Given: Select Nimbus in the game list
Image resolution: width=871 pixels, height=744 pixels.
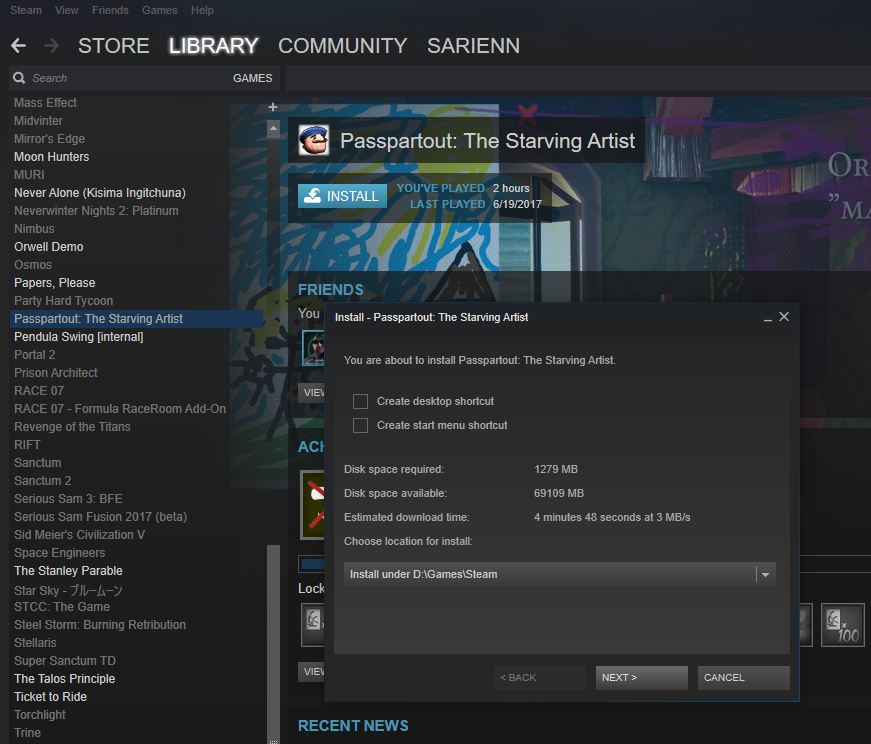Looking at the screenshot, I should (x=34, y=229).
